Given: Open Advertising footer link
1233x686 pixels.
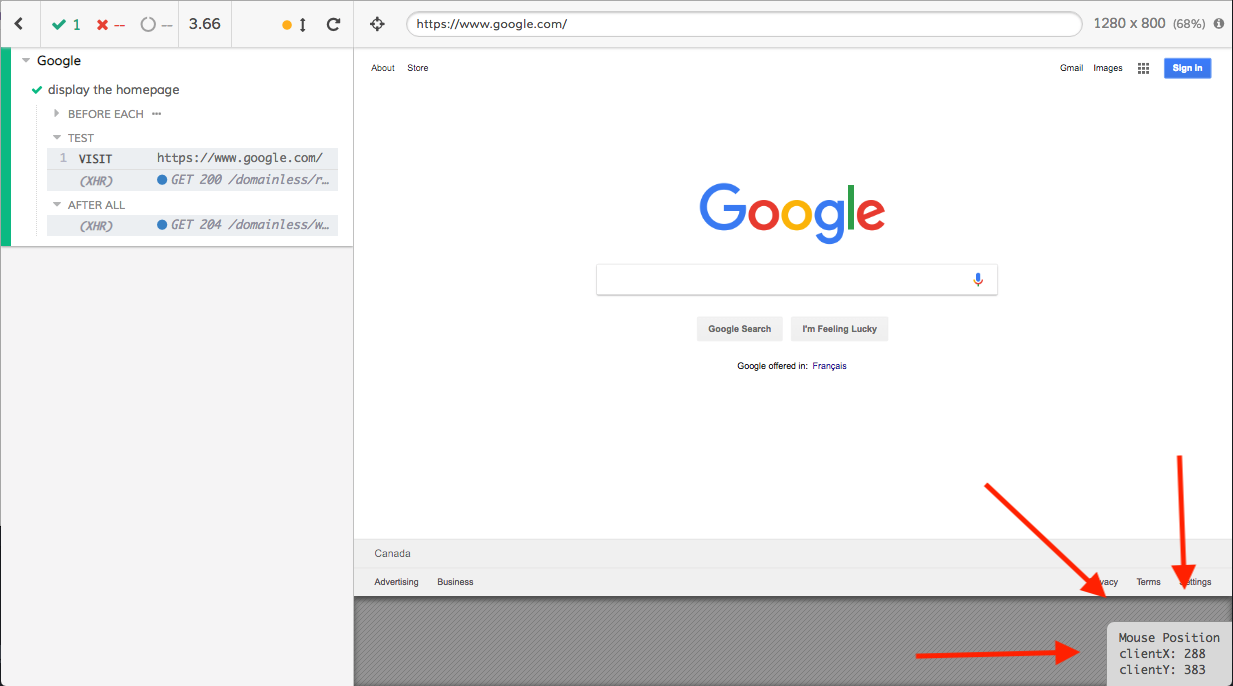Looking at the screenshot, I should pyautogui.click(x=396, y=582).
